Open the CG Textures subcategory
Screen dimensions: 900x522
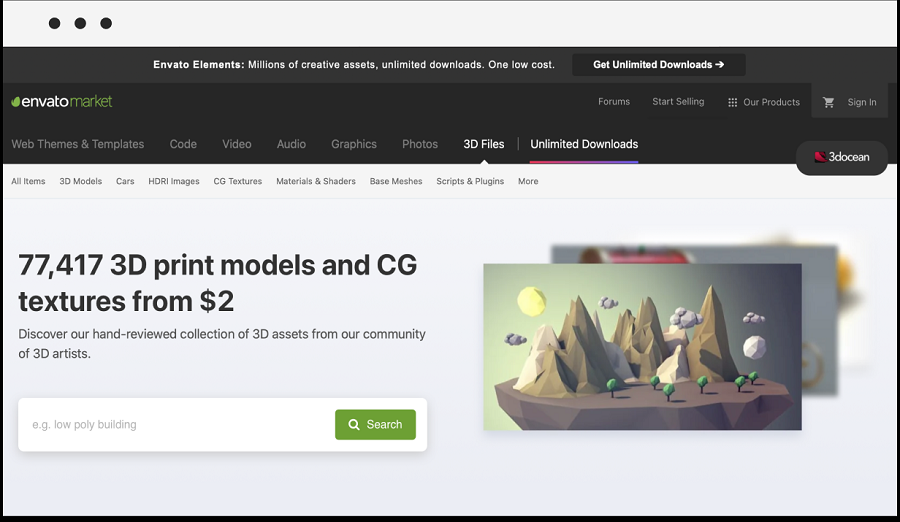238,181
